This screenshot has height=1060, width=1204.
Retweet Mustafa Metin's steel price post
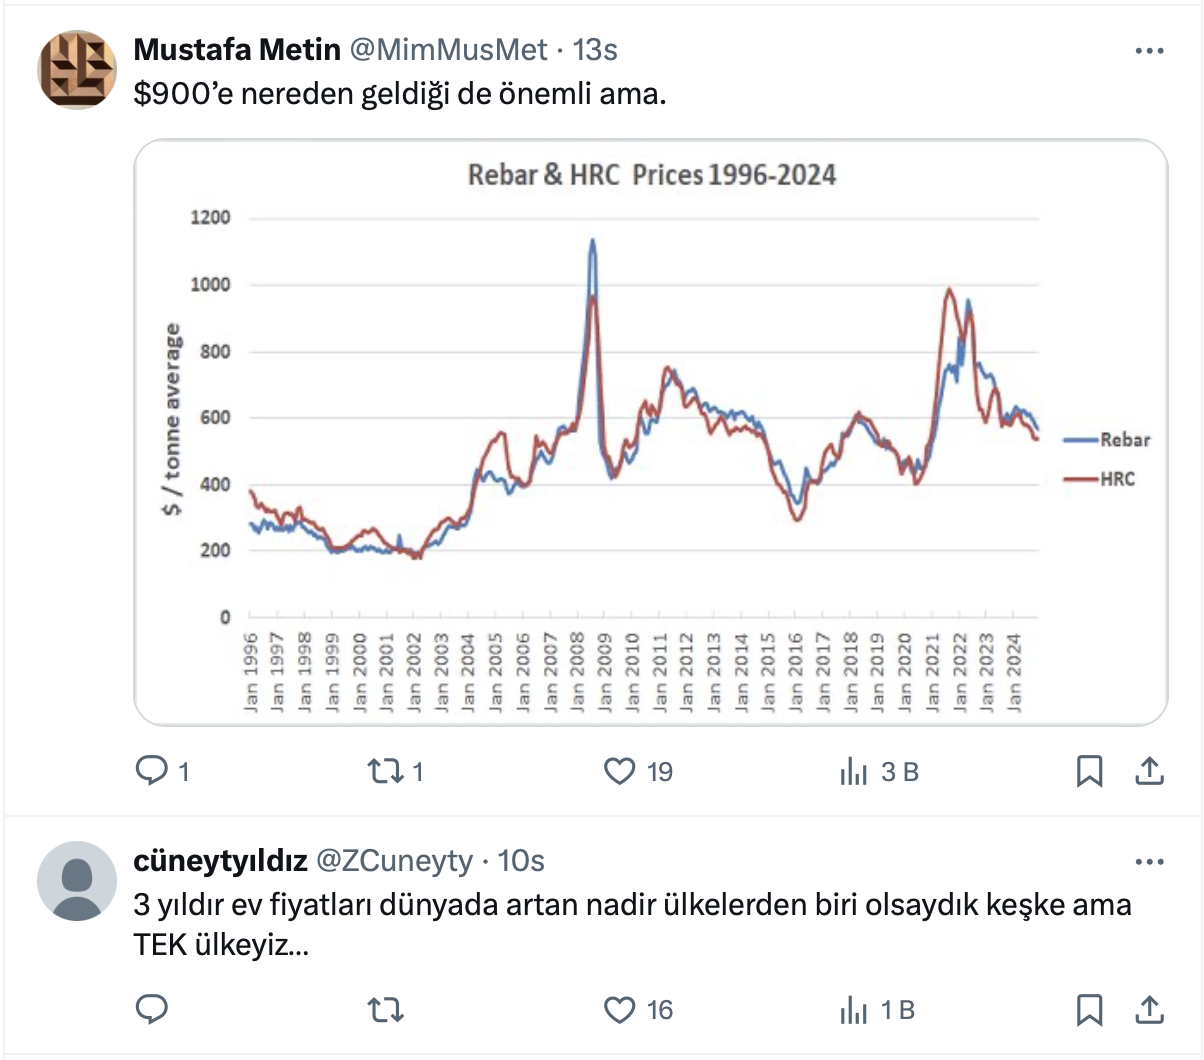pos(385,771)
